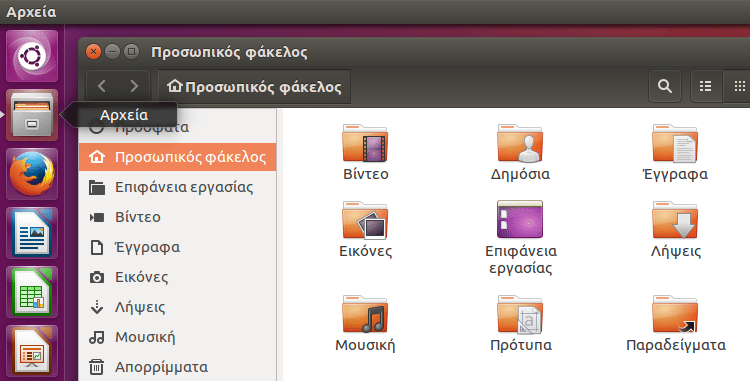Launch LibreOffice Impress from the dock
Screen dimensions: 750x381
click(32, 351)
